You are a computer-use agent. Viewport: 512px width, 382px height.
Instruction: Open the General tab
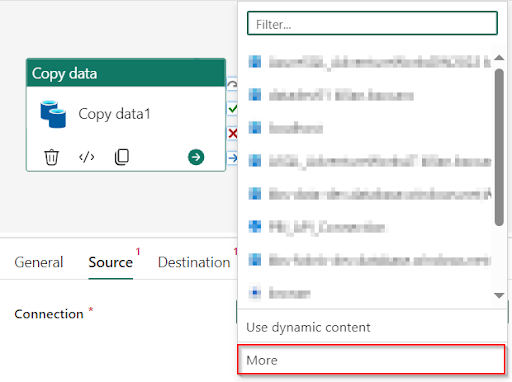pos(39,262)
